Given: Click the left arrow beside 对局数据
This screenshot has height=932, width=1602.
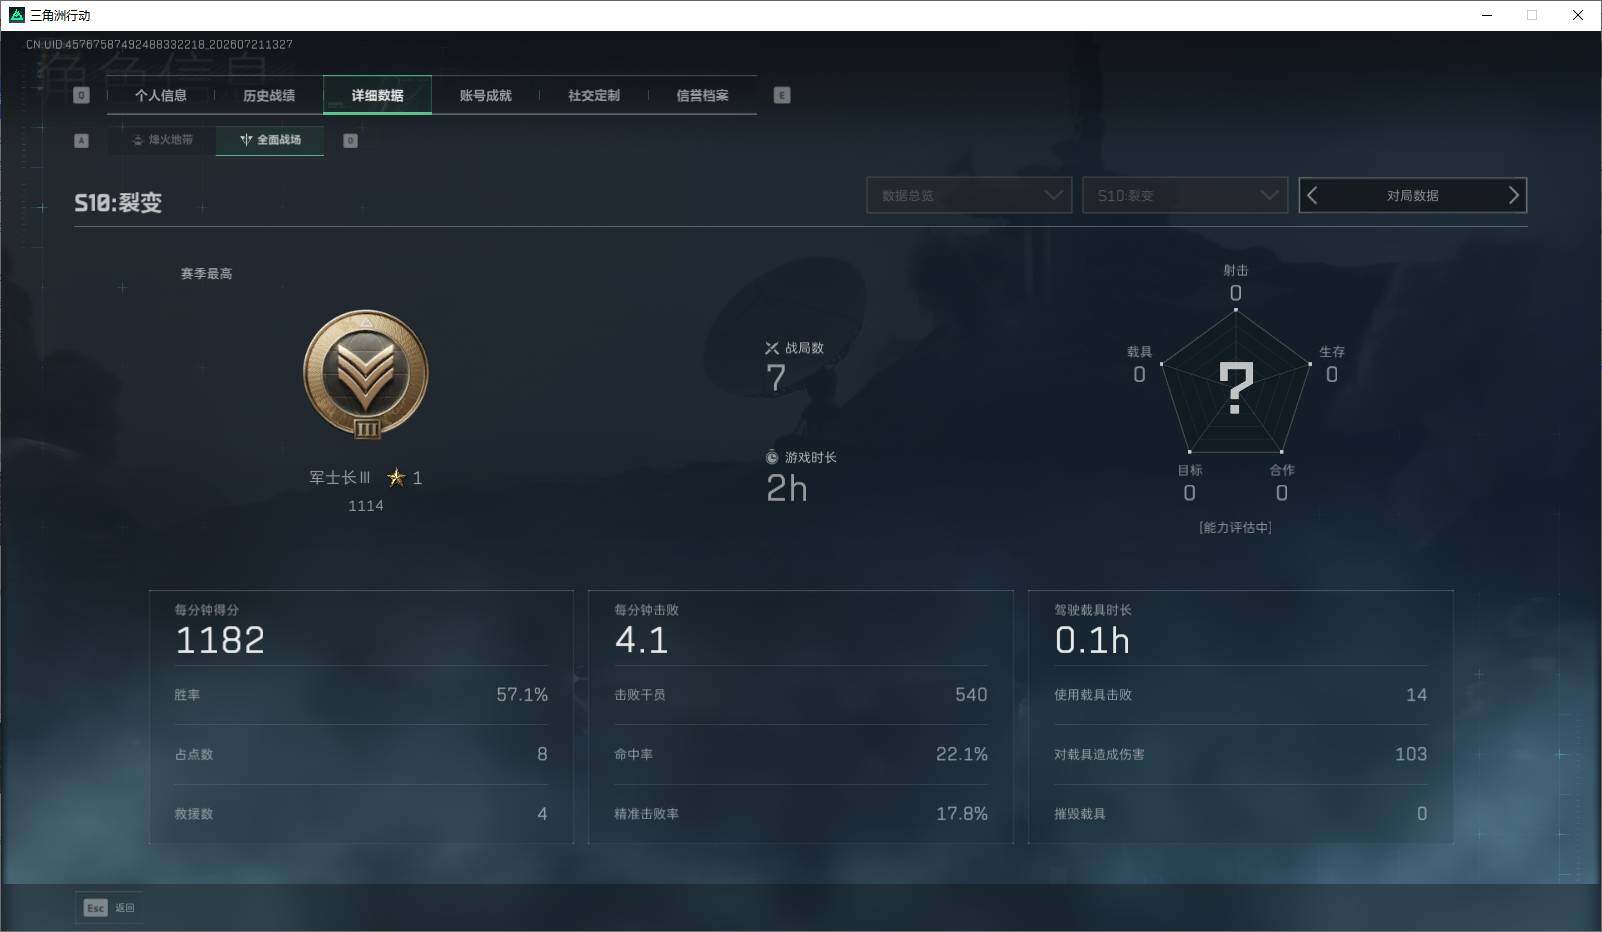Looking at the screenshot, I should point(1313,195).
